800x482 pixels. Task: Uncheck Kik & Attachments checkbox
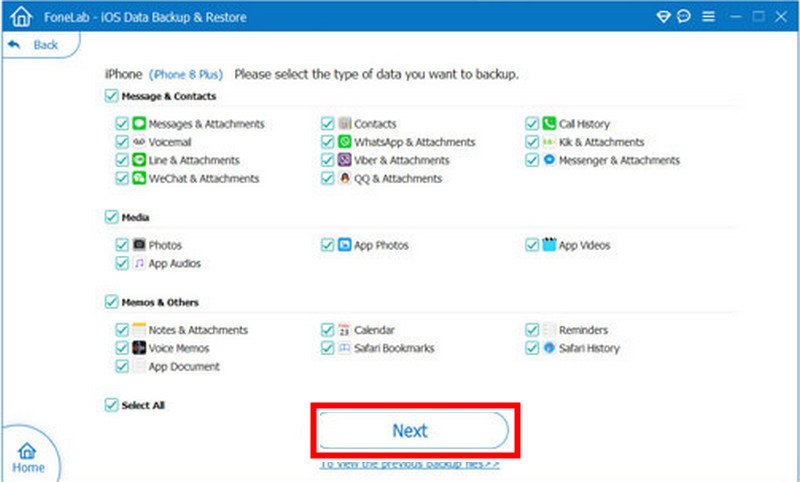click(532, 142)
